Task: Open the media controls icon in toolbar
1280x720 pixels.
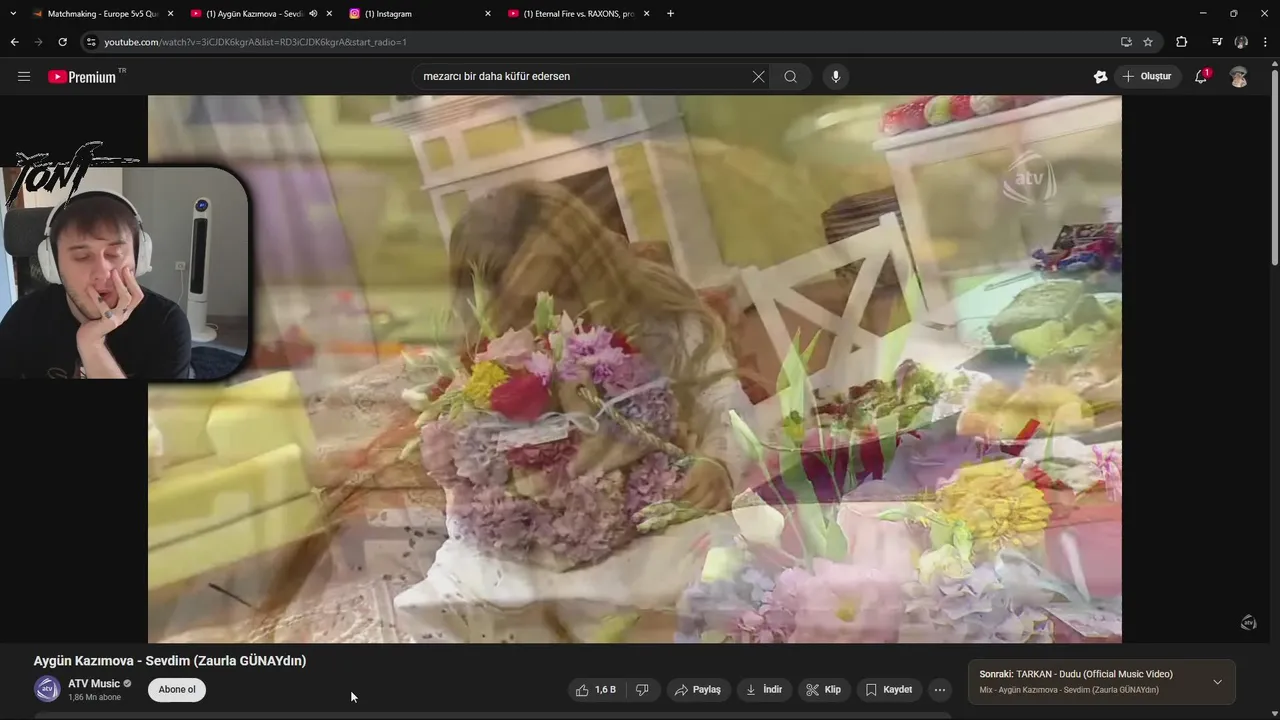Action: coord(1217,42)
